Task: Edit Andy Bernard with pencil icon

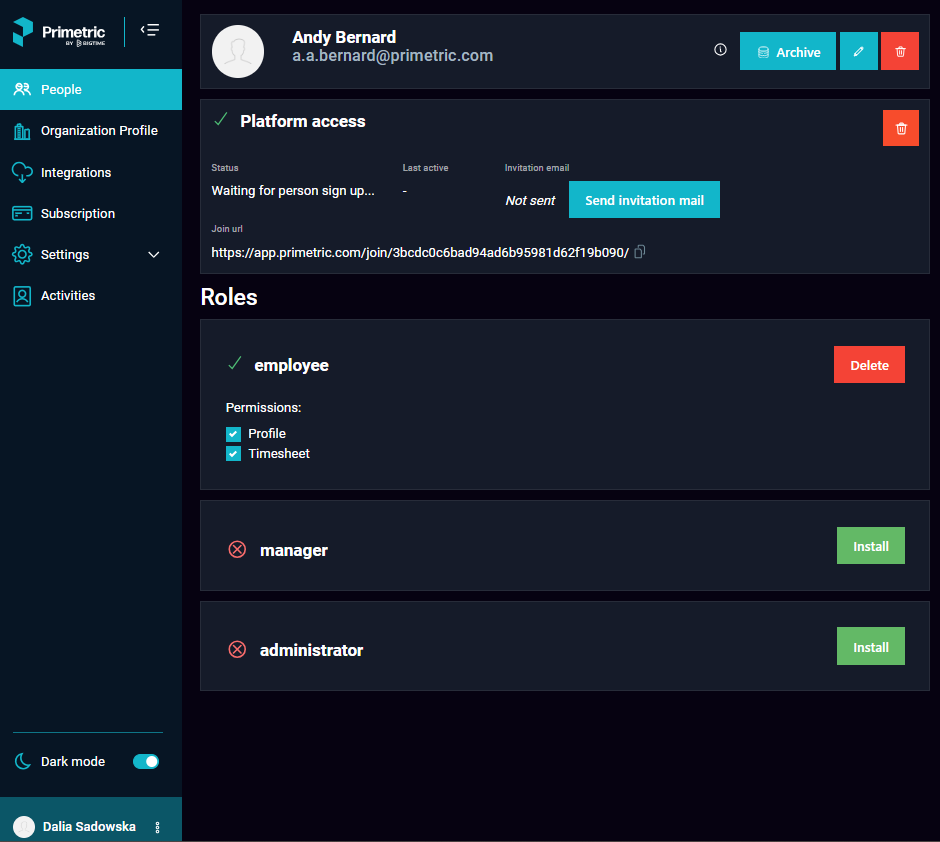Action: (858, 52)
